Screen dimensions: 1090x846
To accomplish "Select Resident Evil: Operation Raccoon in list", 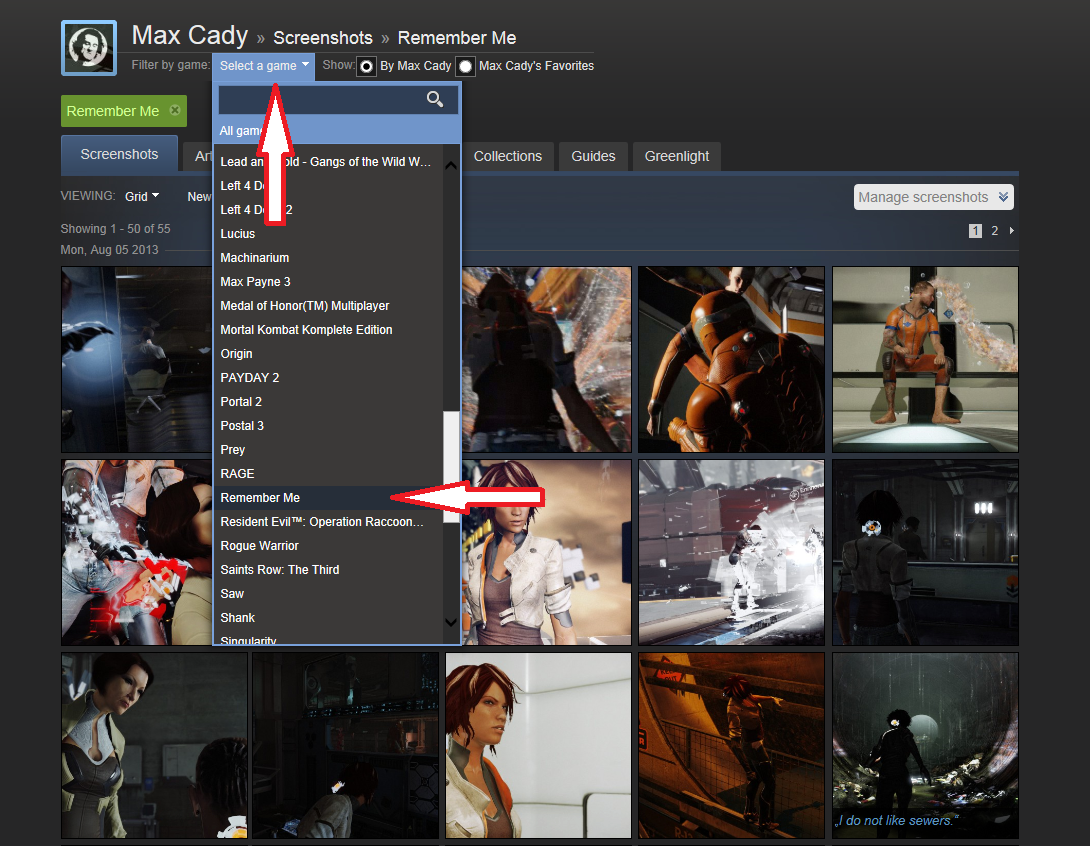I will click(328, 521).
